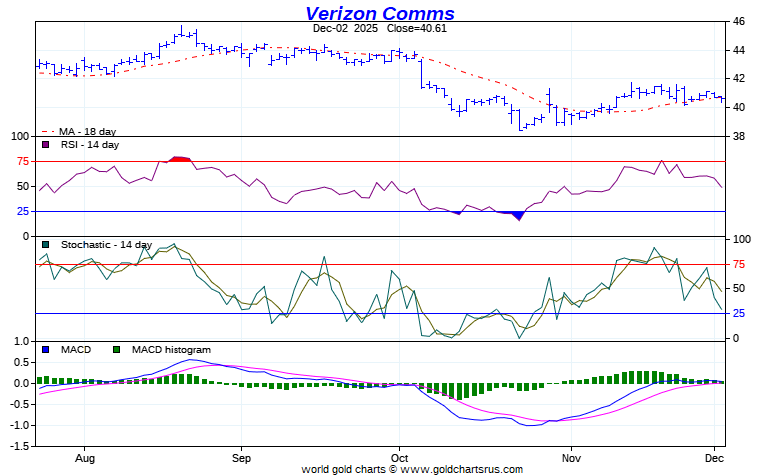Click the blue "25" Stochastic axis label
This screenshot has height=475, width=760.
pyautogui.click(x=739, y=314)
